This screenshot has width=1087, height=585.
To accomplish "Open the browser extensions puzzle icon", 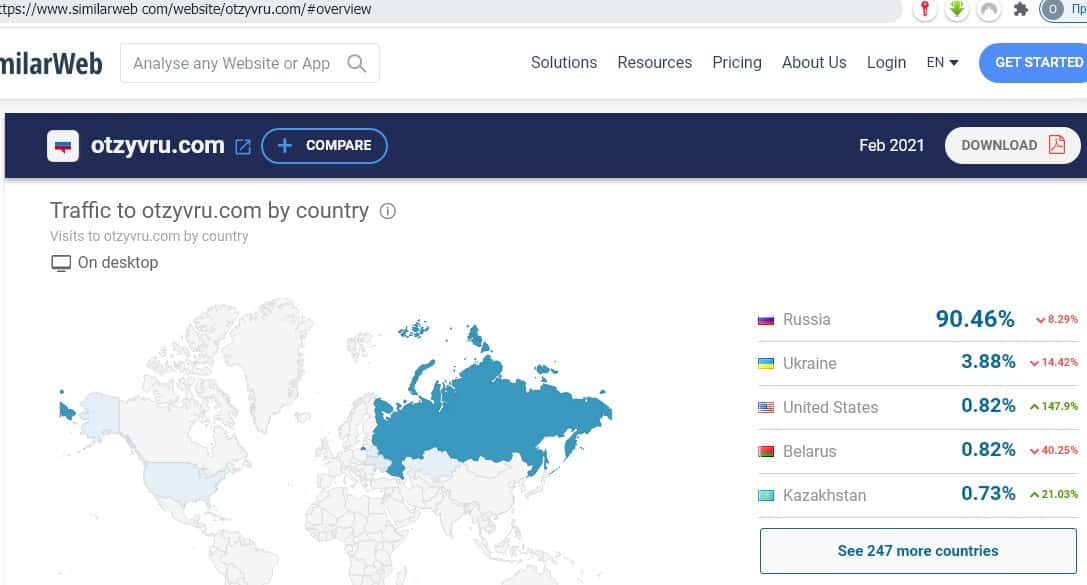I will (1020, 10).
